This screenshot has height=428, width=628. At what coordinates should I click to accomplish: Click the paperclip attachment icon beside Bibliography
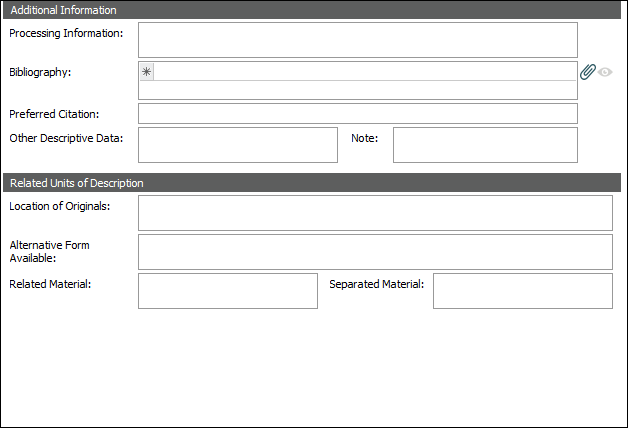tap(588, 72)
